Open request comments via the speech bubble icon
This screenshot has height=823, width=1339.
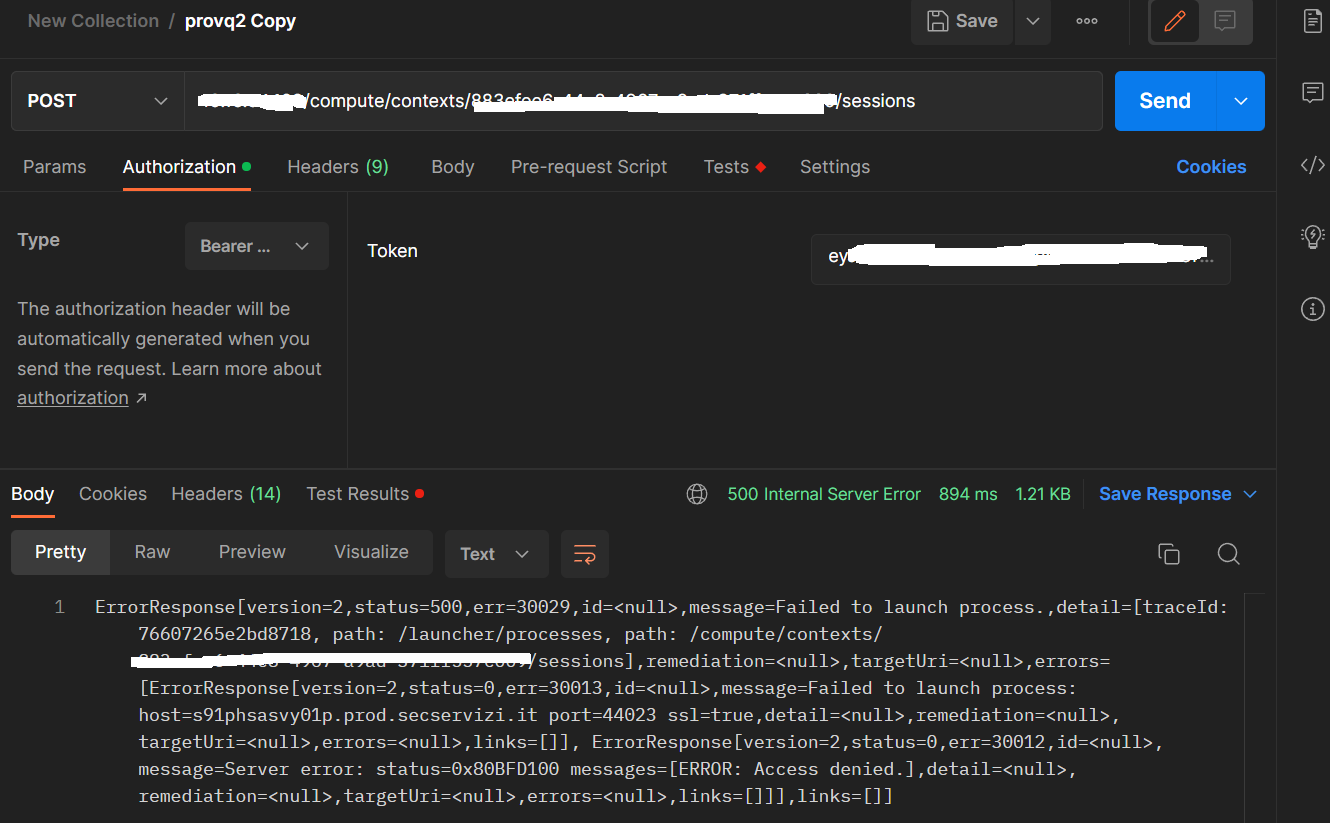(x=1226, y=21)
